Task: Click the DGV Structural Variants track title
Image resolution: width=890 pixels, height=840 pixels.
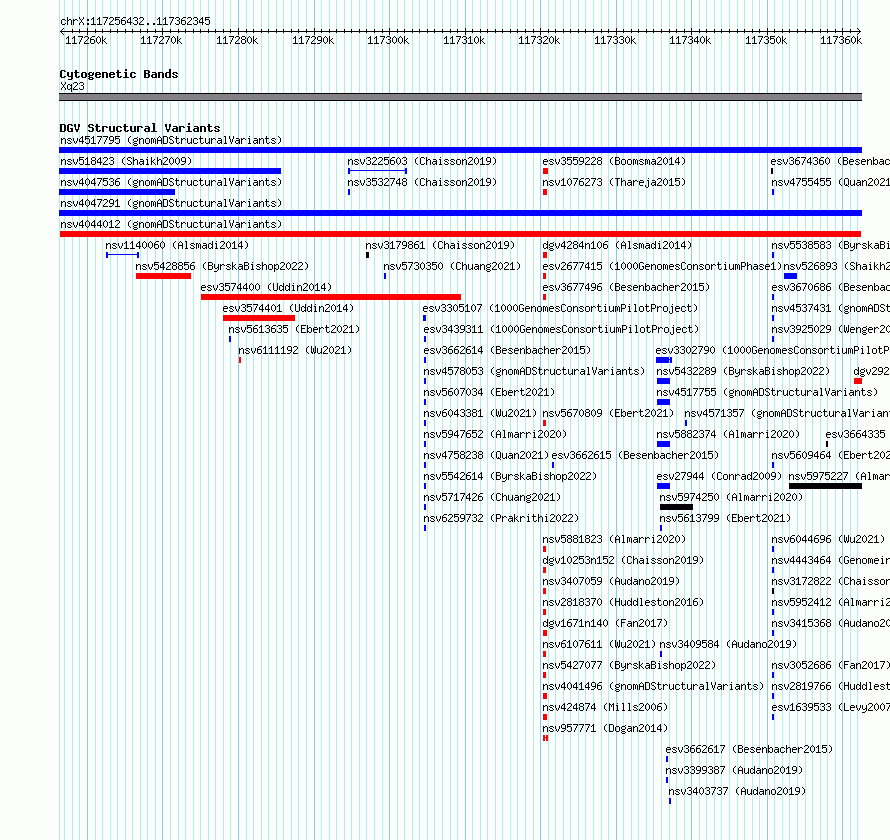Action: click(140, 128)
